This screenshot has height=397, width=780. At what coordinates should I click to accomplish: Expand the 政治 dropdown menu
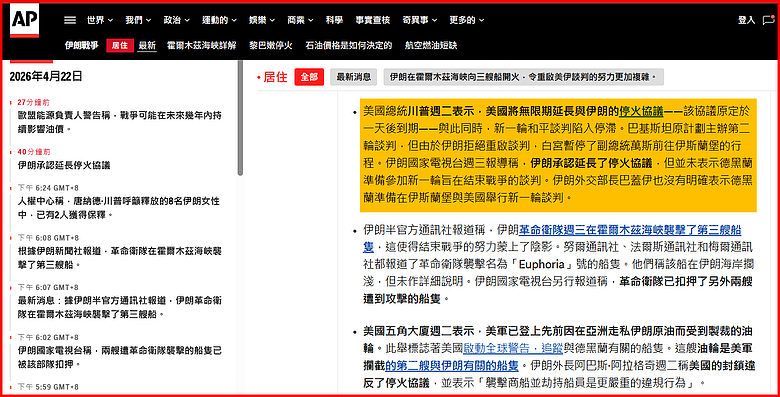[177, 20]
